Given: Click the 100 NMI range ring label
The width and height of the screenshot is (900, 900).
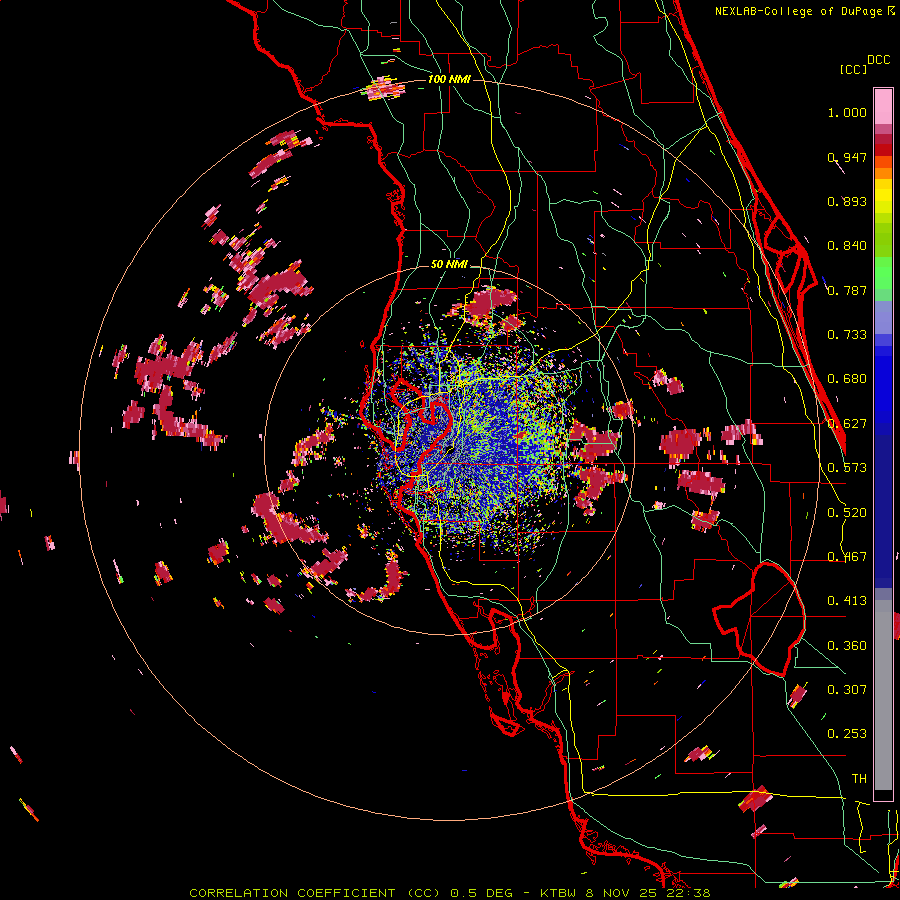Looking at the screenshot, I should [x=449, y=79].
